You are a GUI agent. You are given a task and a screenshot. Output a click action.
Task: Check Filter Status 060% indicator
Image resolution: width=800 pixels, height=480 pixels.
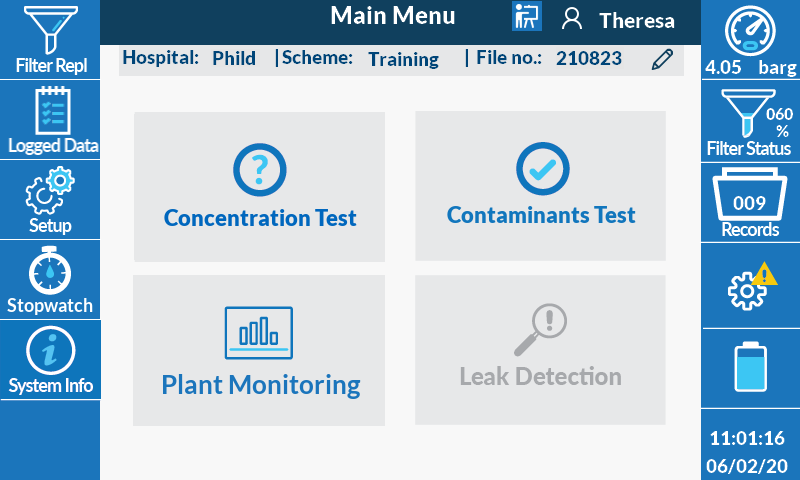pyautogui.click(x=750, y=122)
